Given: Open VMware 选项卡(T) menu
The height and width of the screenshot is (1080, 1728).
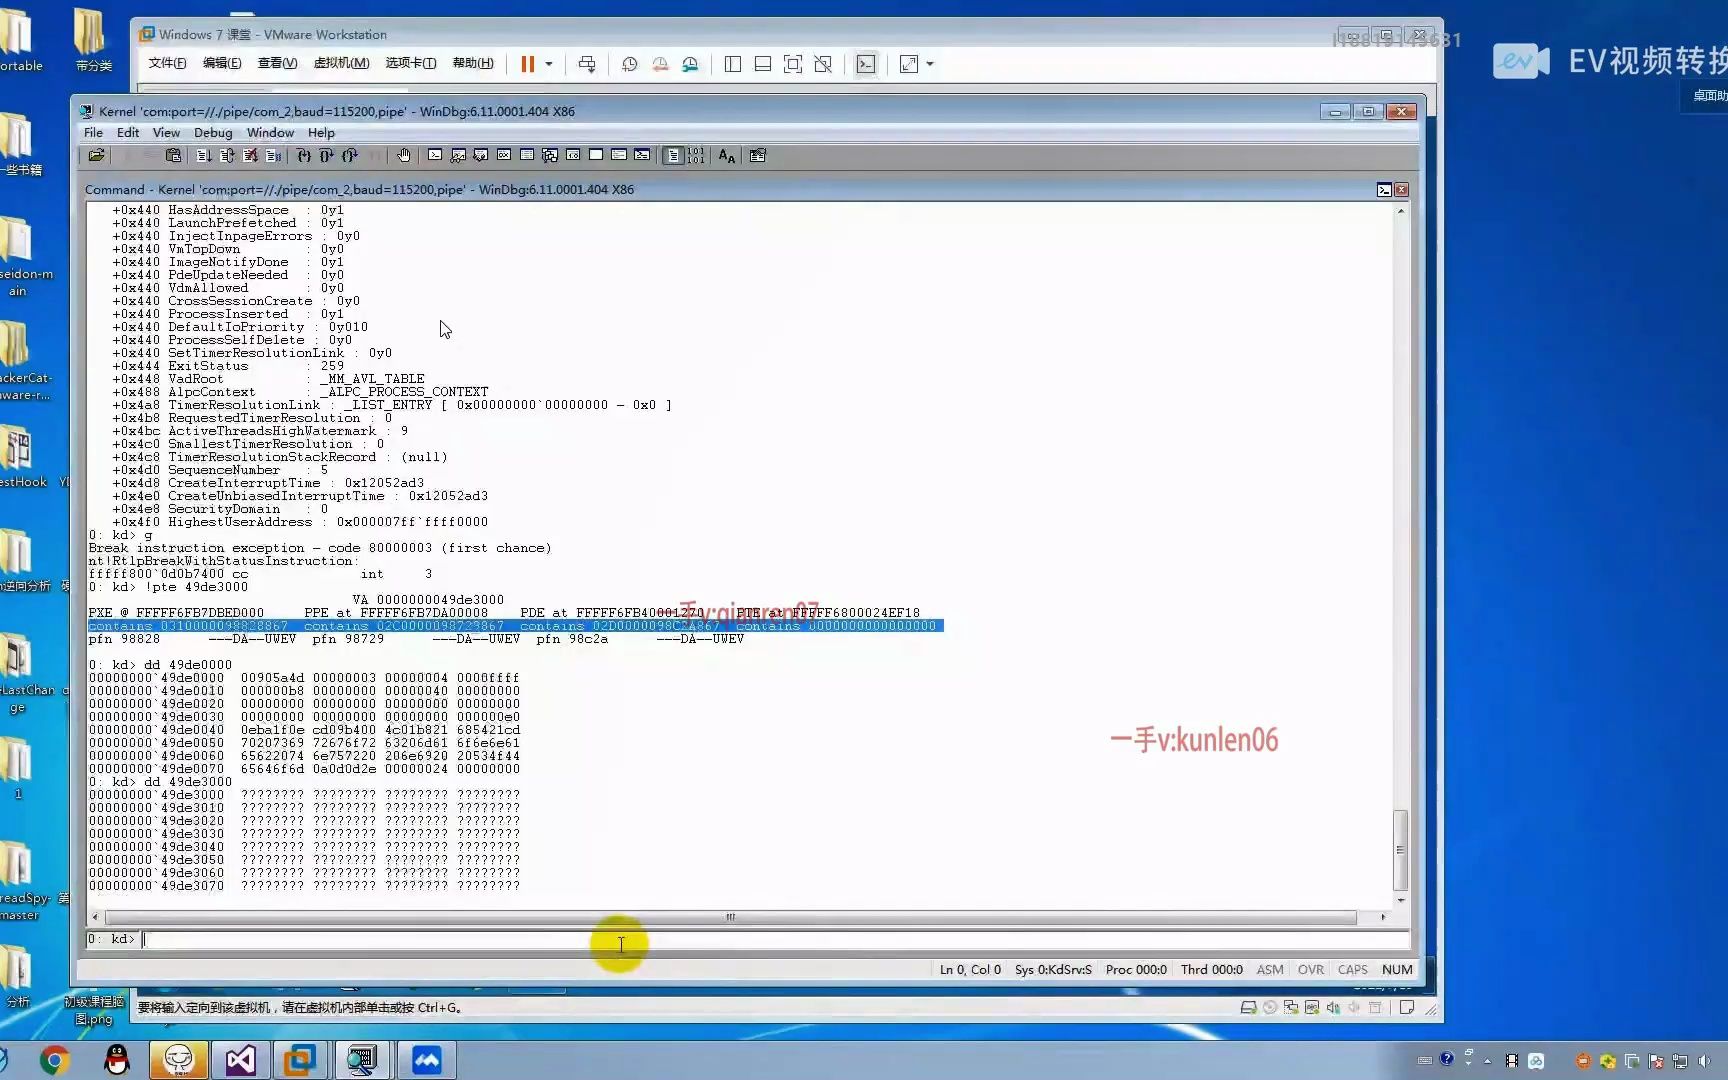Looking at the screenshot, I should (411, 63).
